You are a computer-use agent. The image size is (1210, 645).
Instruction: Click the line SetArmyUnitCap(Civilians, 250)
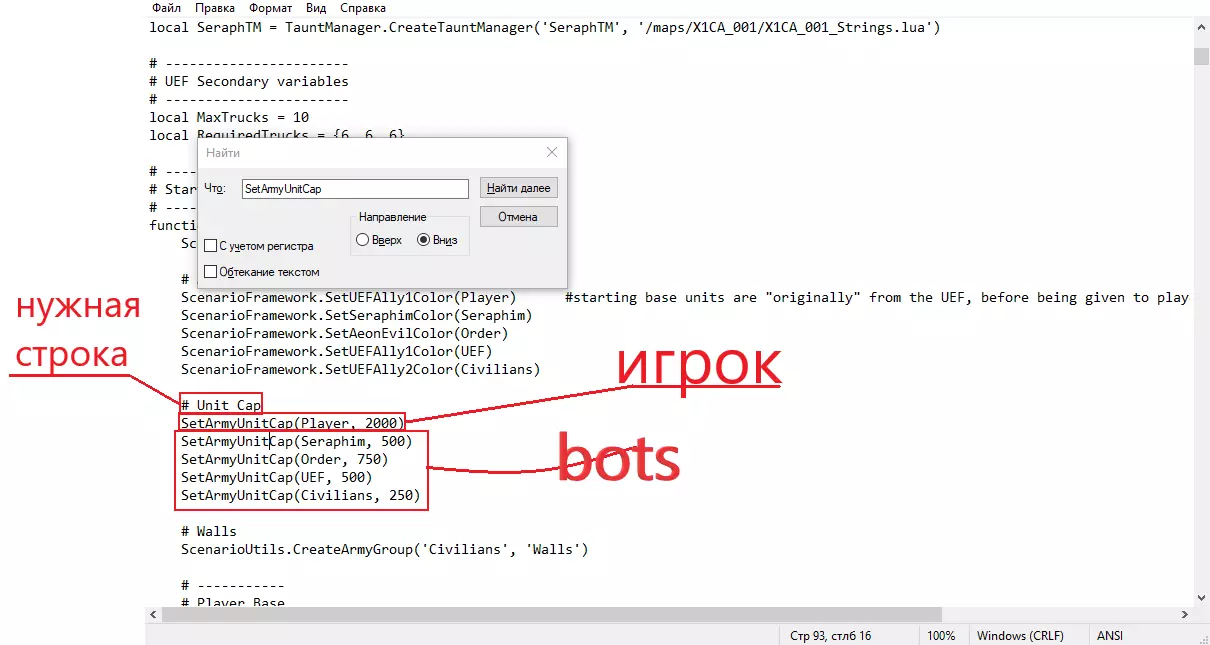(x=301, y=495)
